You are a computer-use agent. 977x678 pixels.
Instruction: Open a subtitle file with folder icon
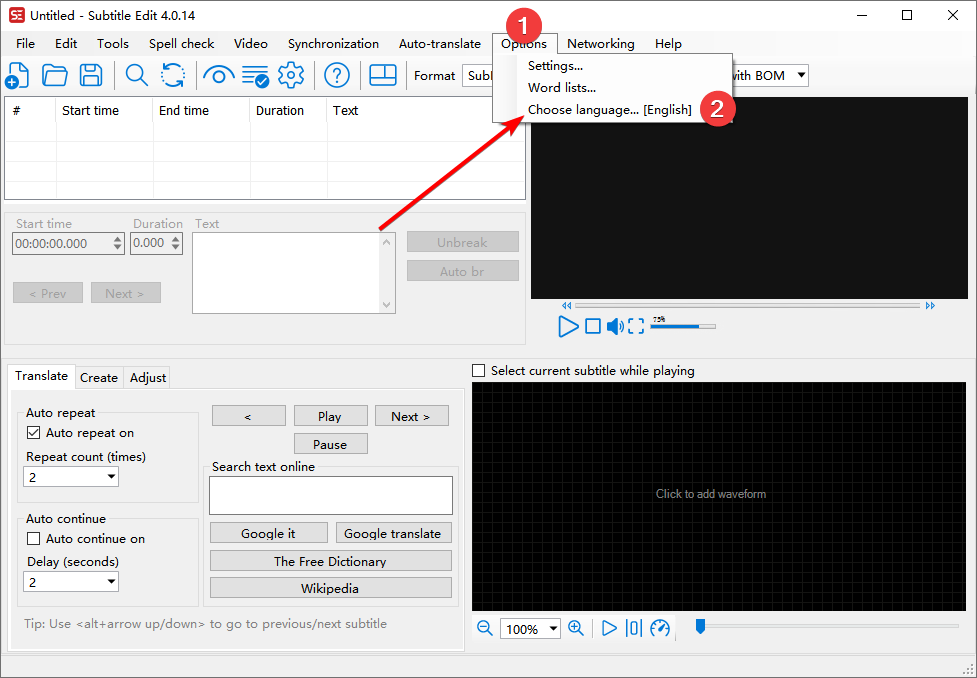pos(54,75)
